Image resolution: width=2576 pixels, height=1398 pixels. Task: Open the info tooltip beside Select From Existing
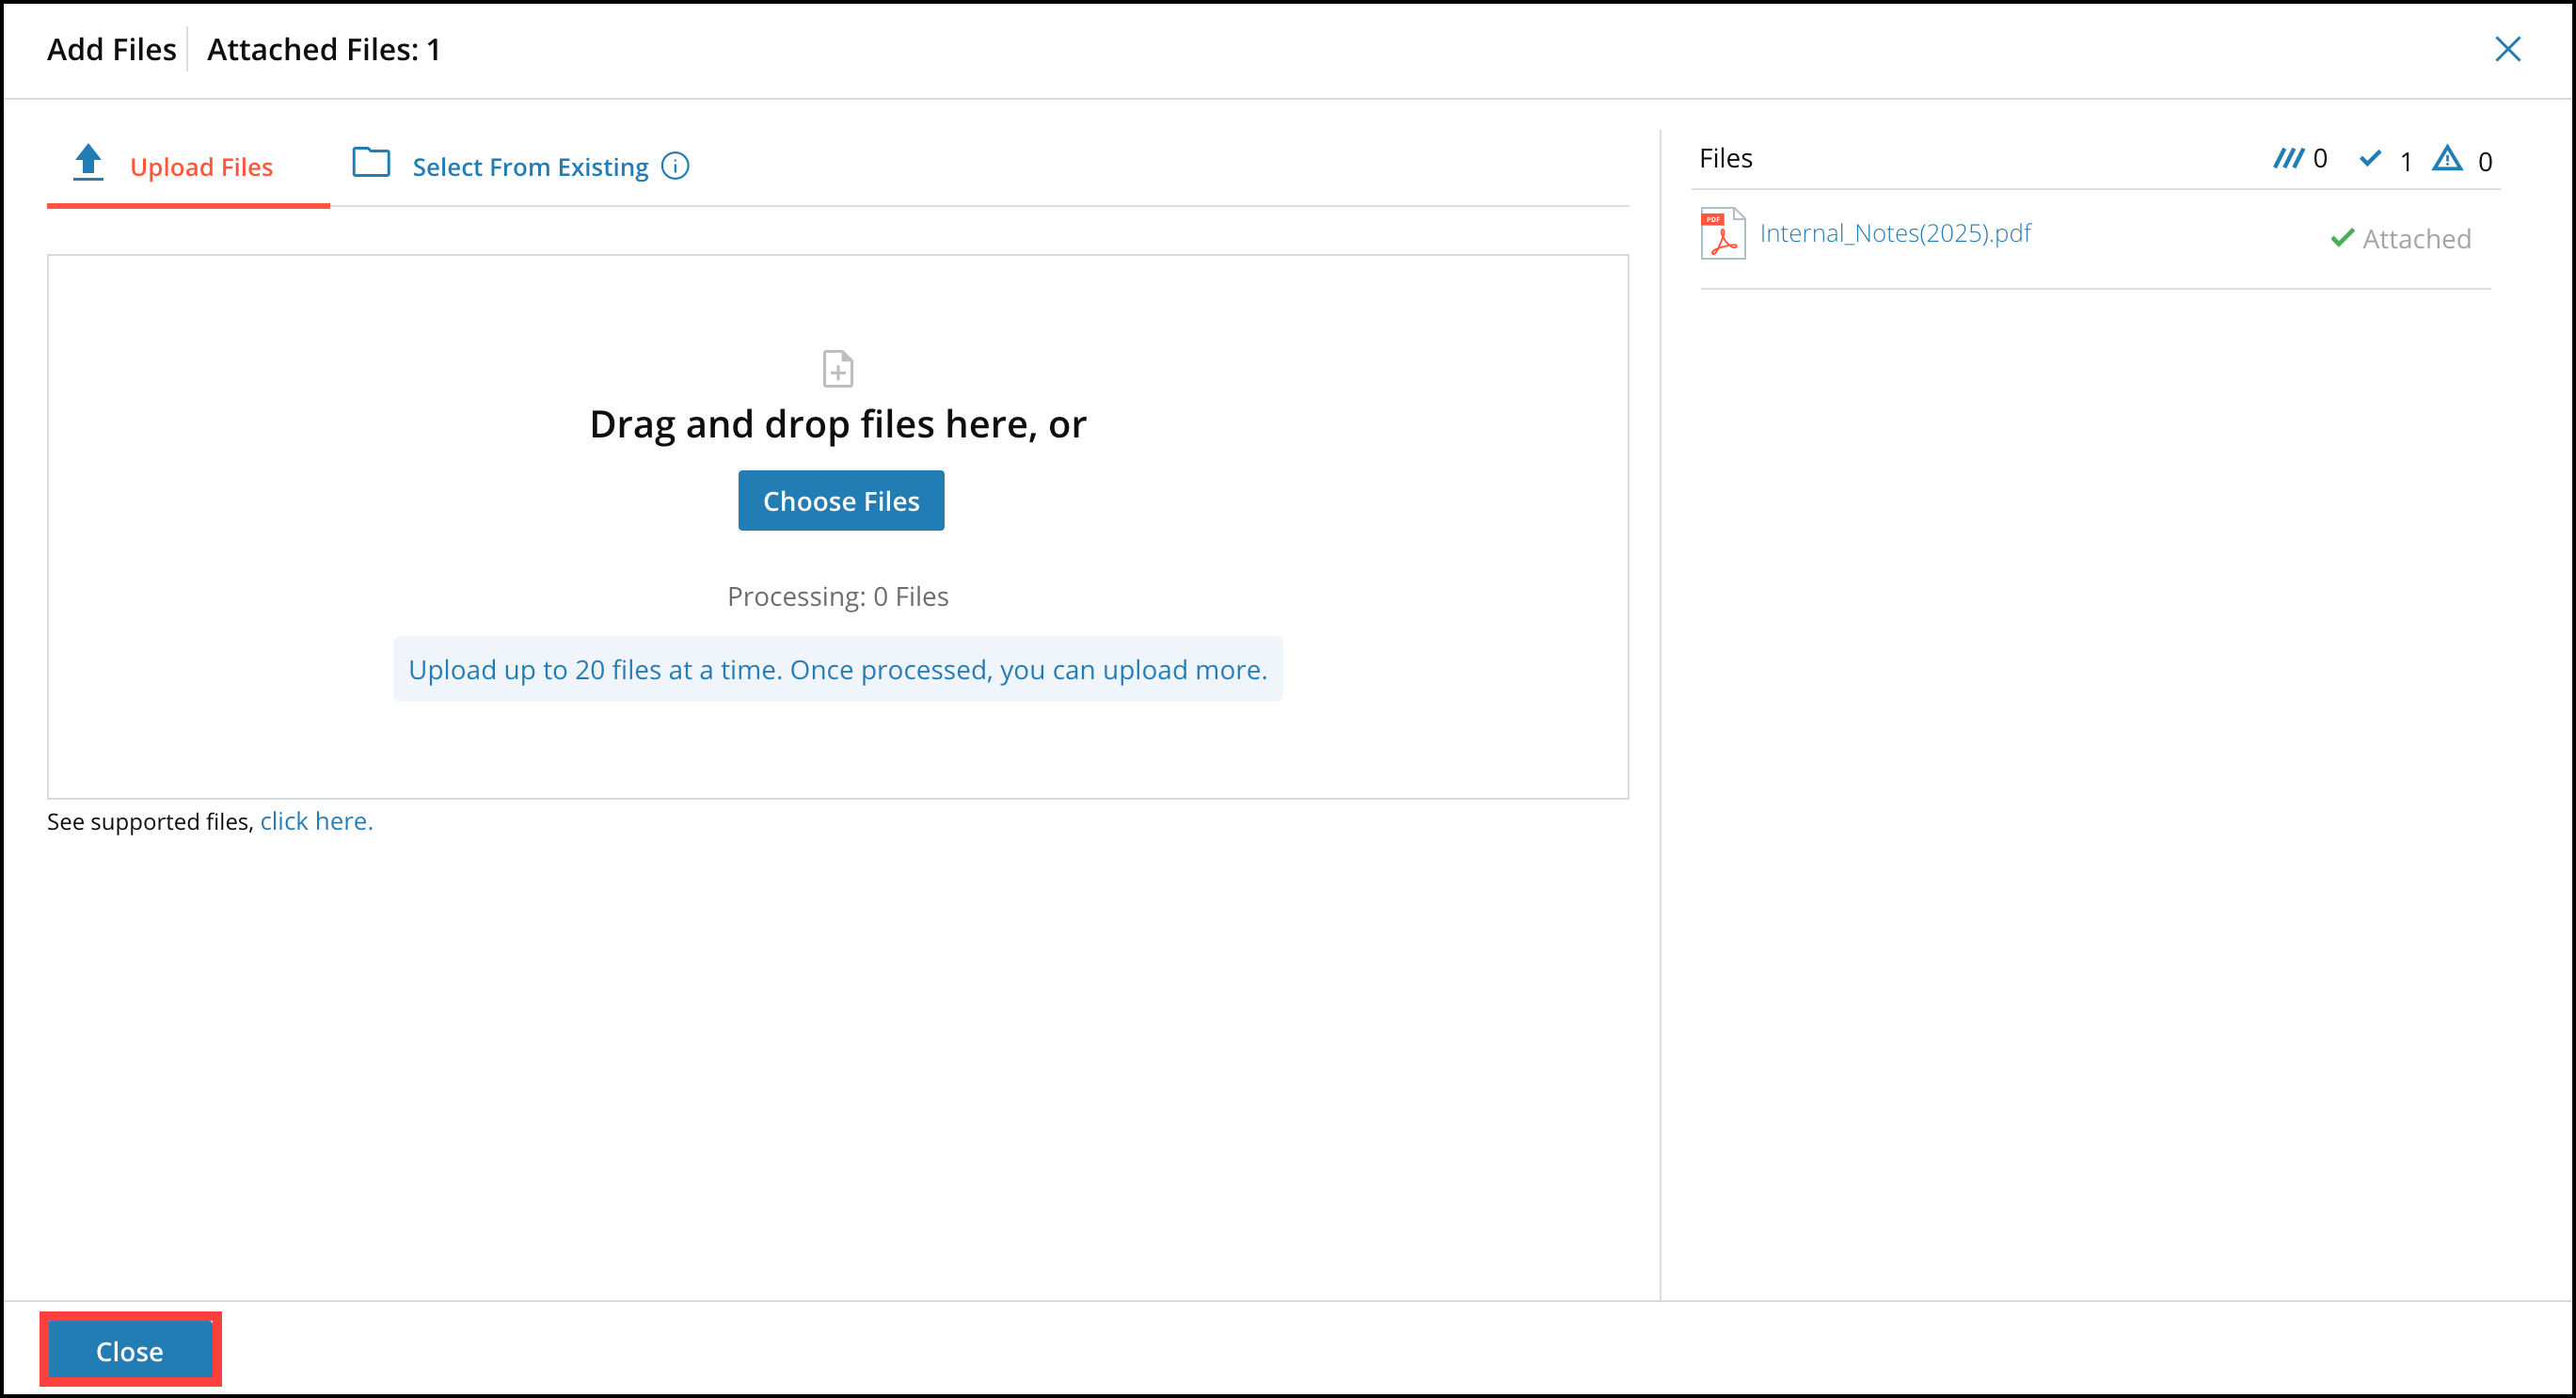point(675,166)
